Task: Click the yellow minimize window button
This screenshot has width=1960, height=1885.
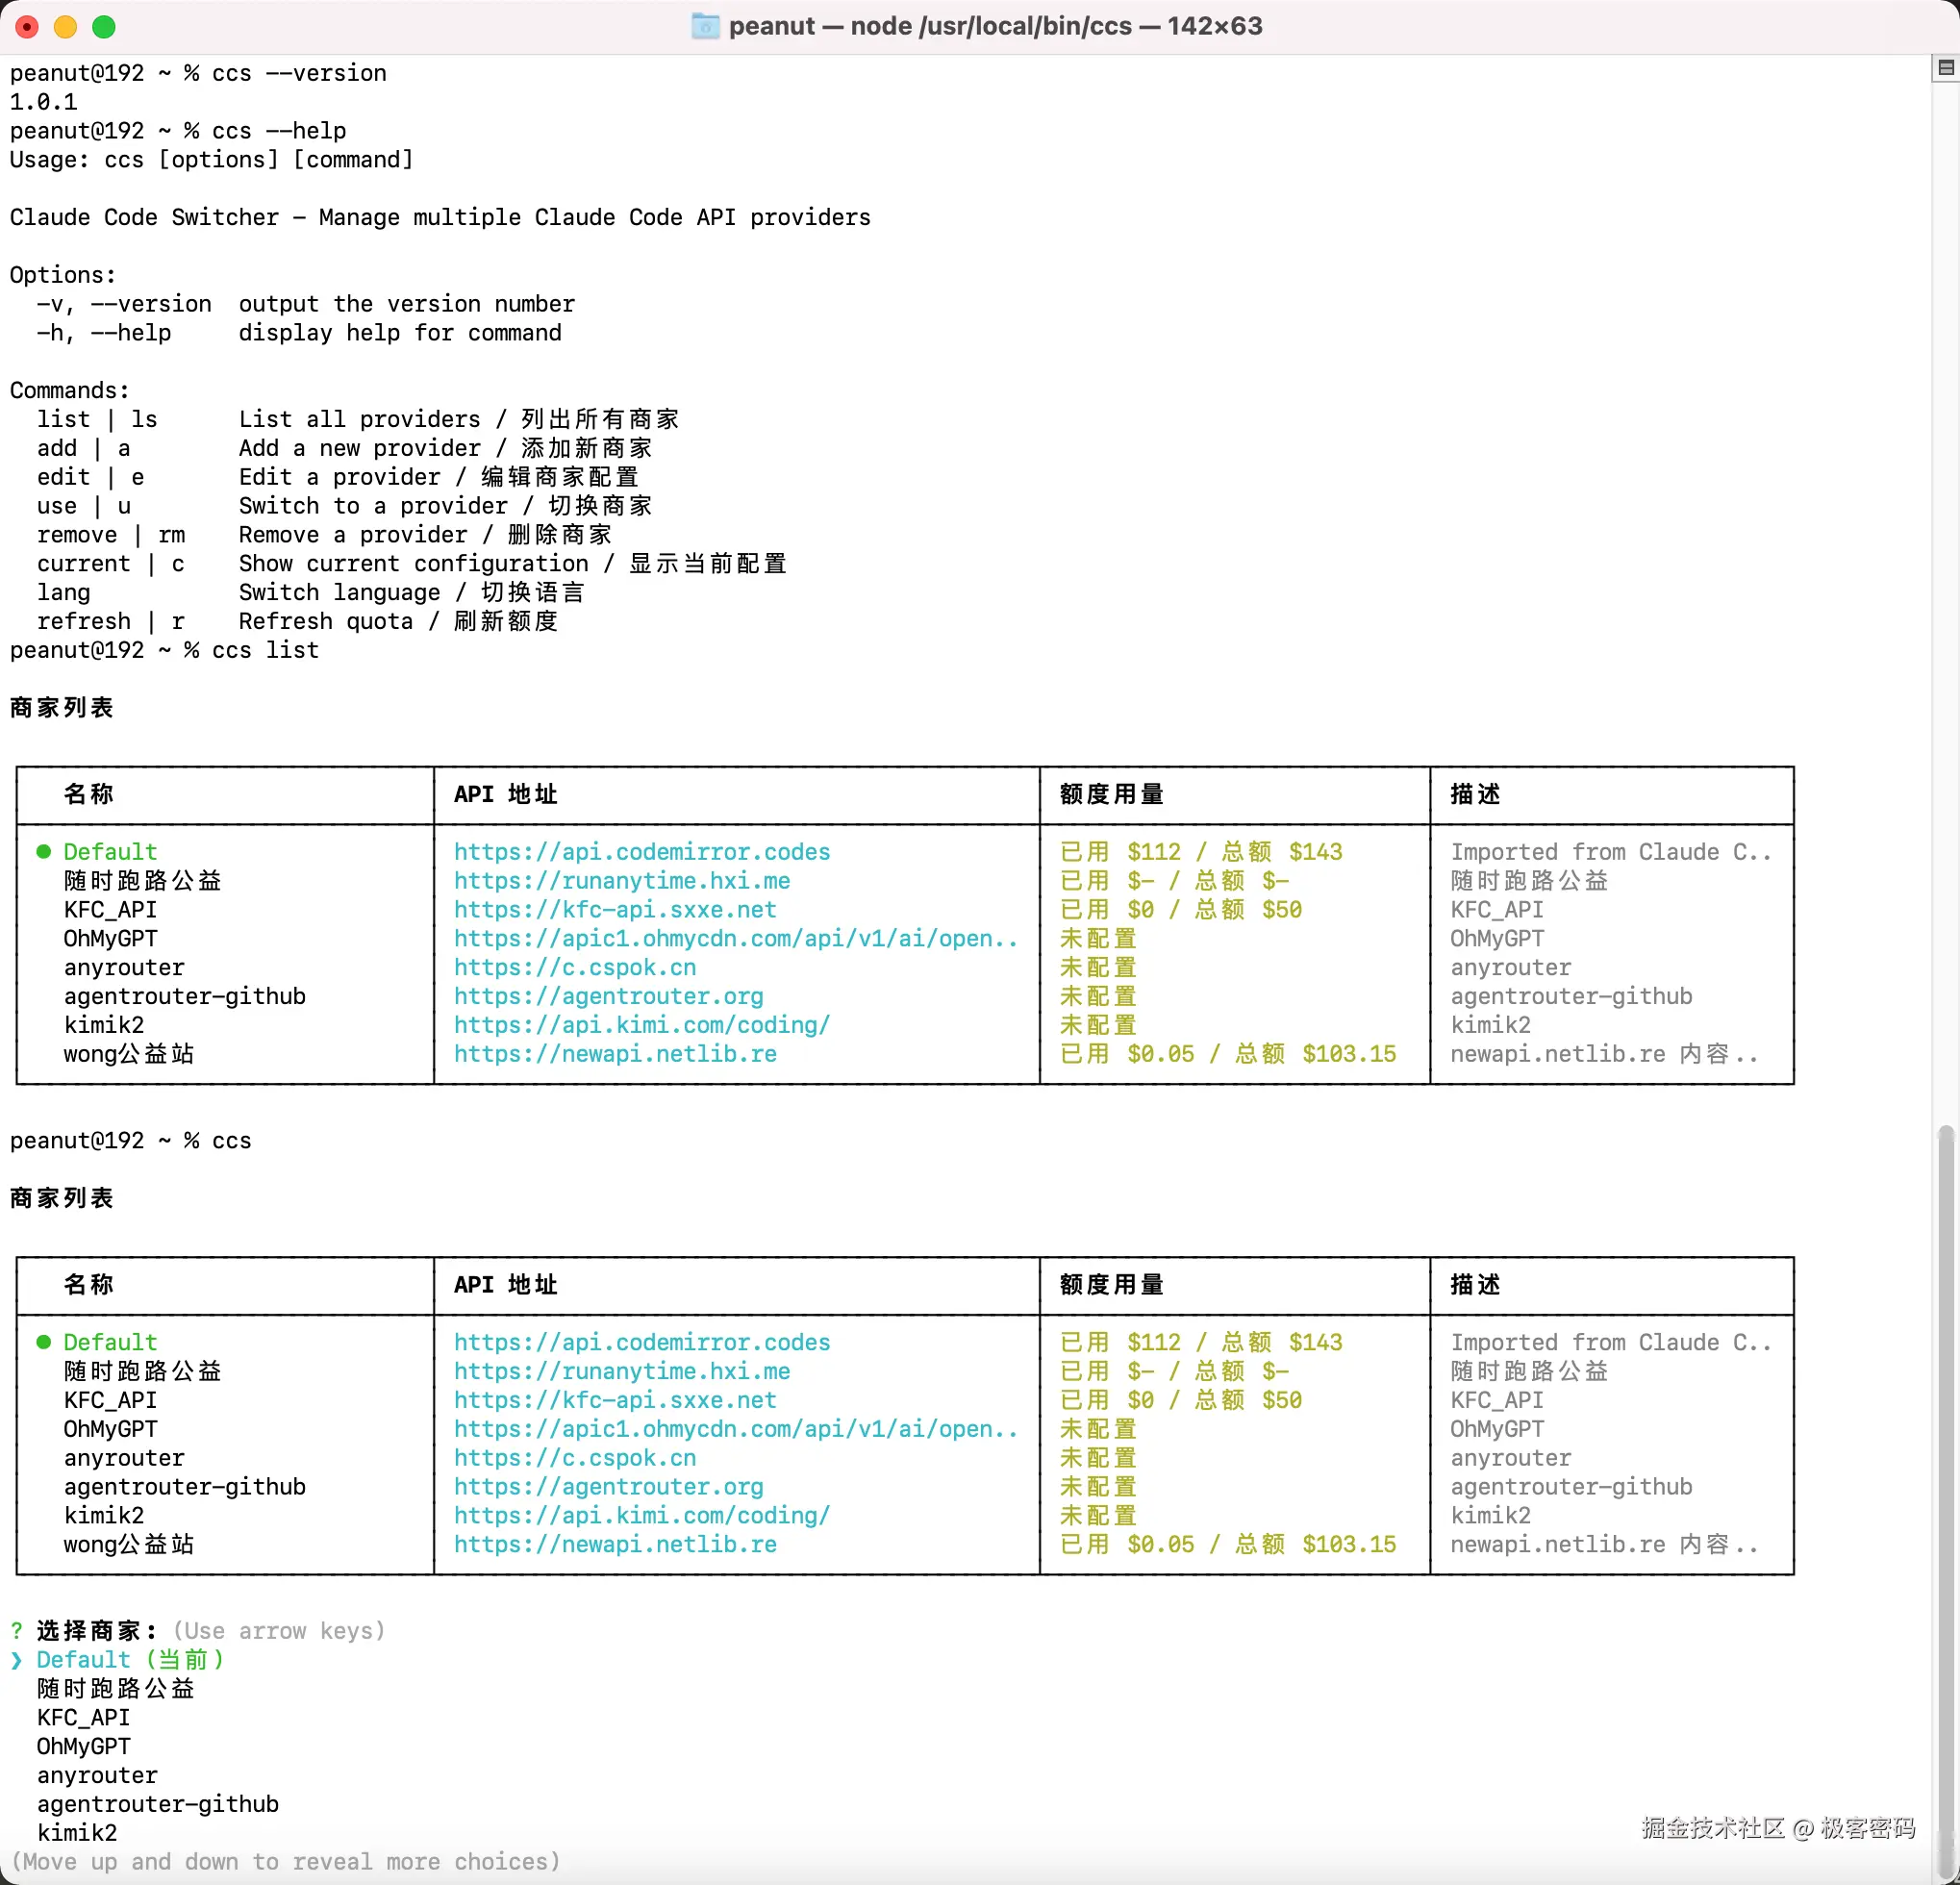Action: [65, 27]
